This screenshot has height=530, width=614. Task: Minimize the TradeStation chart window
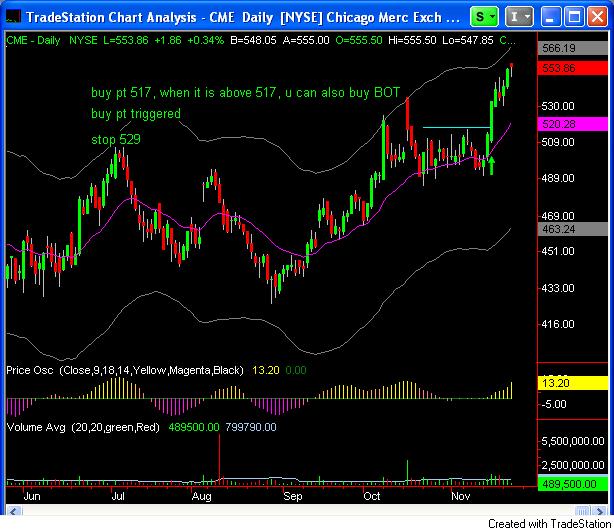550,17
